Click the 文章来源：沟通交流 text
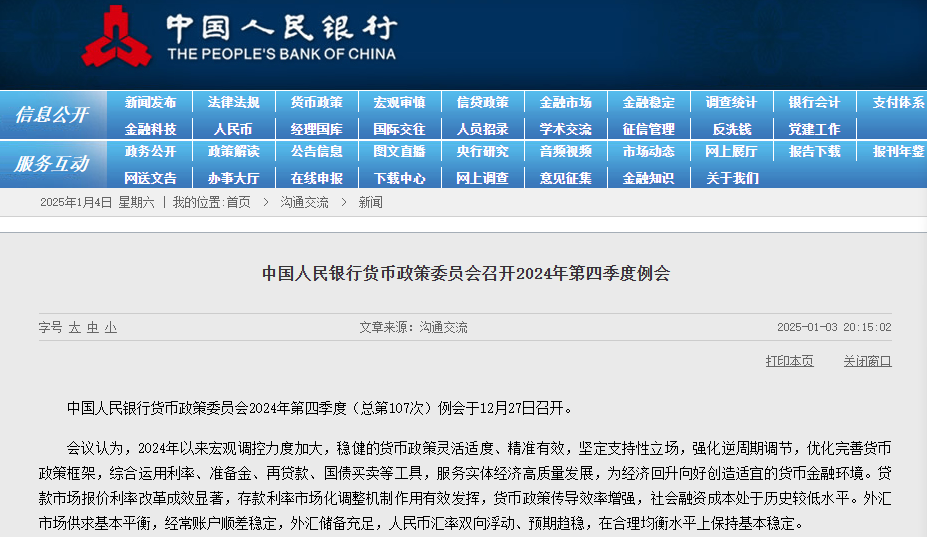Screen dimensions: 927x537 point(413,327)
